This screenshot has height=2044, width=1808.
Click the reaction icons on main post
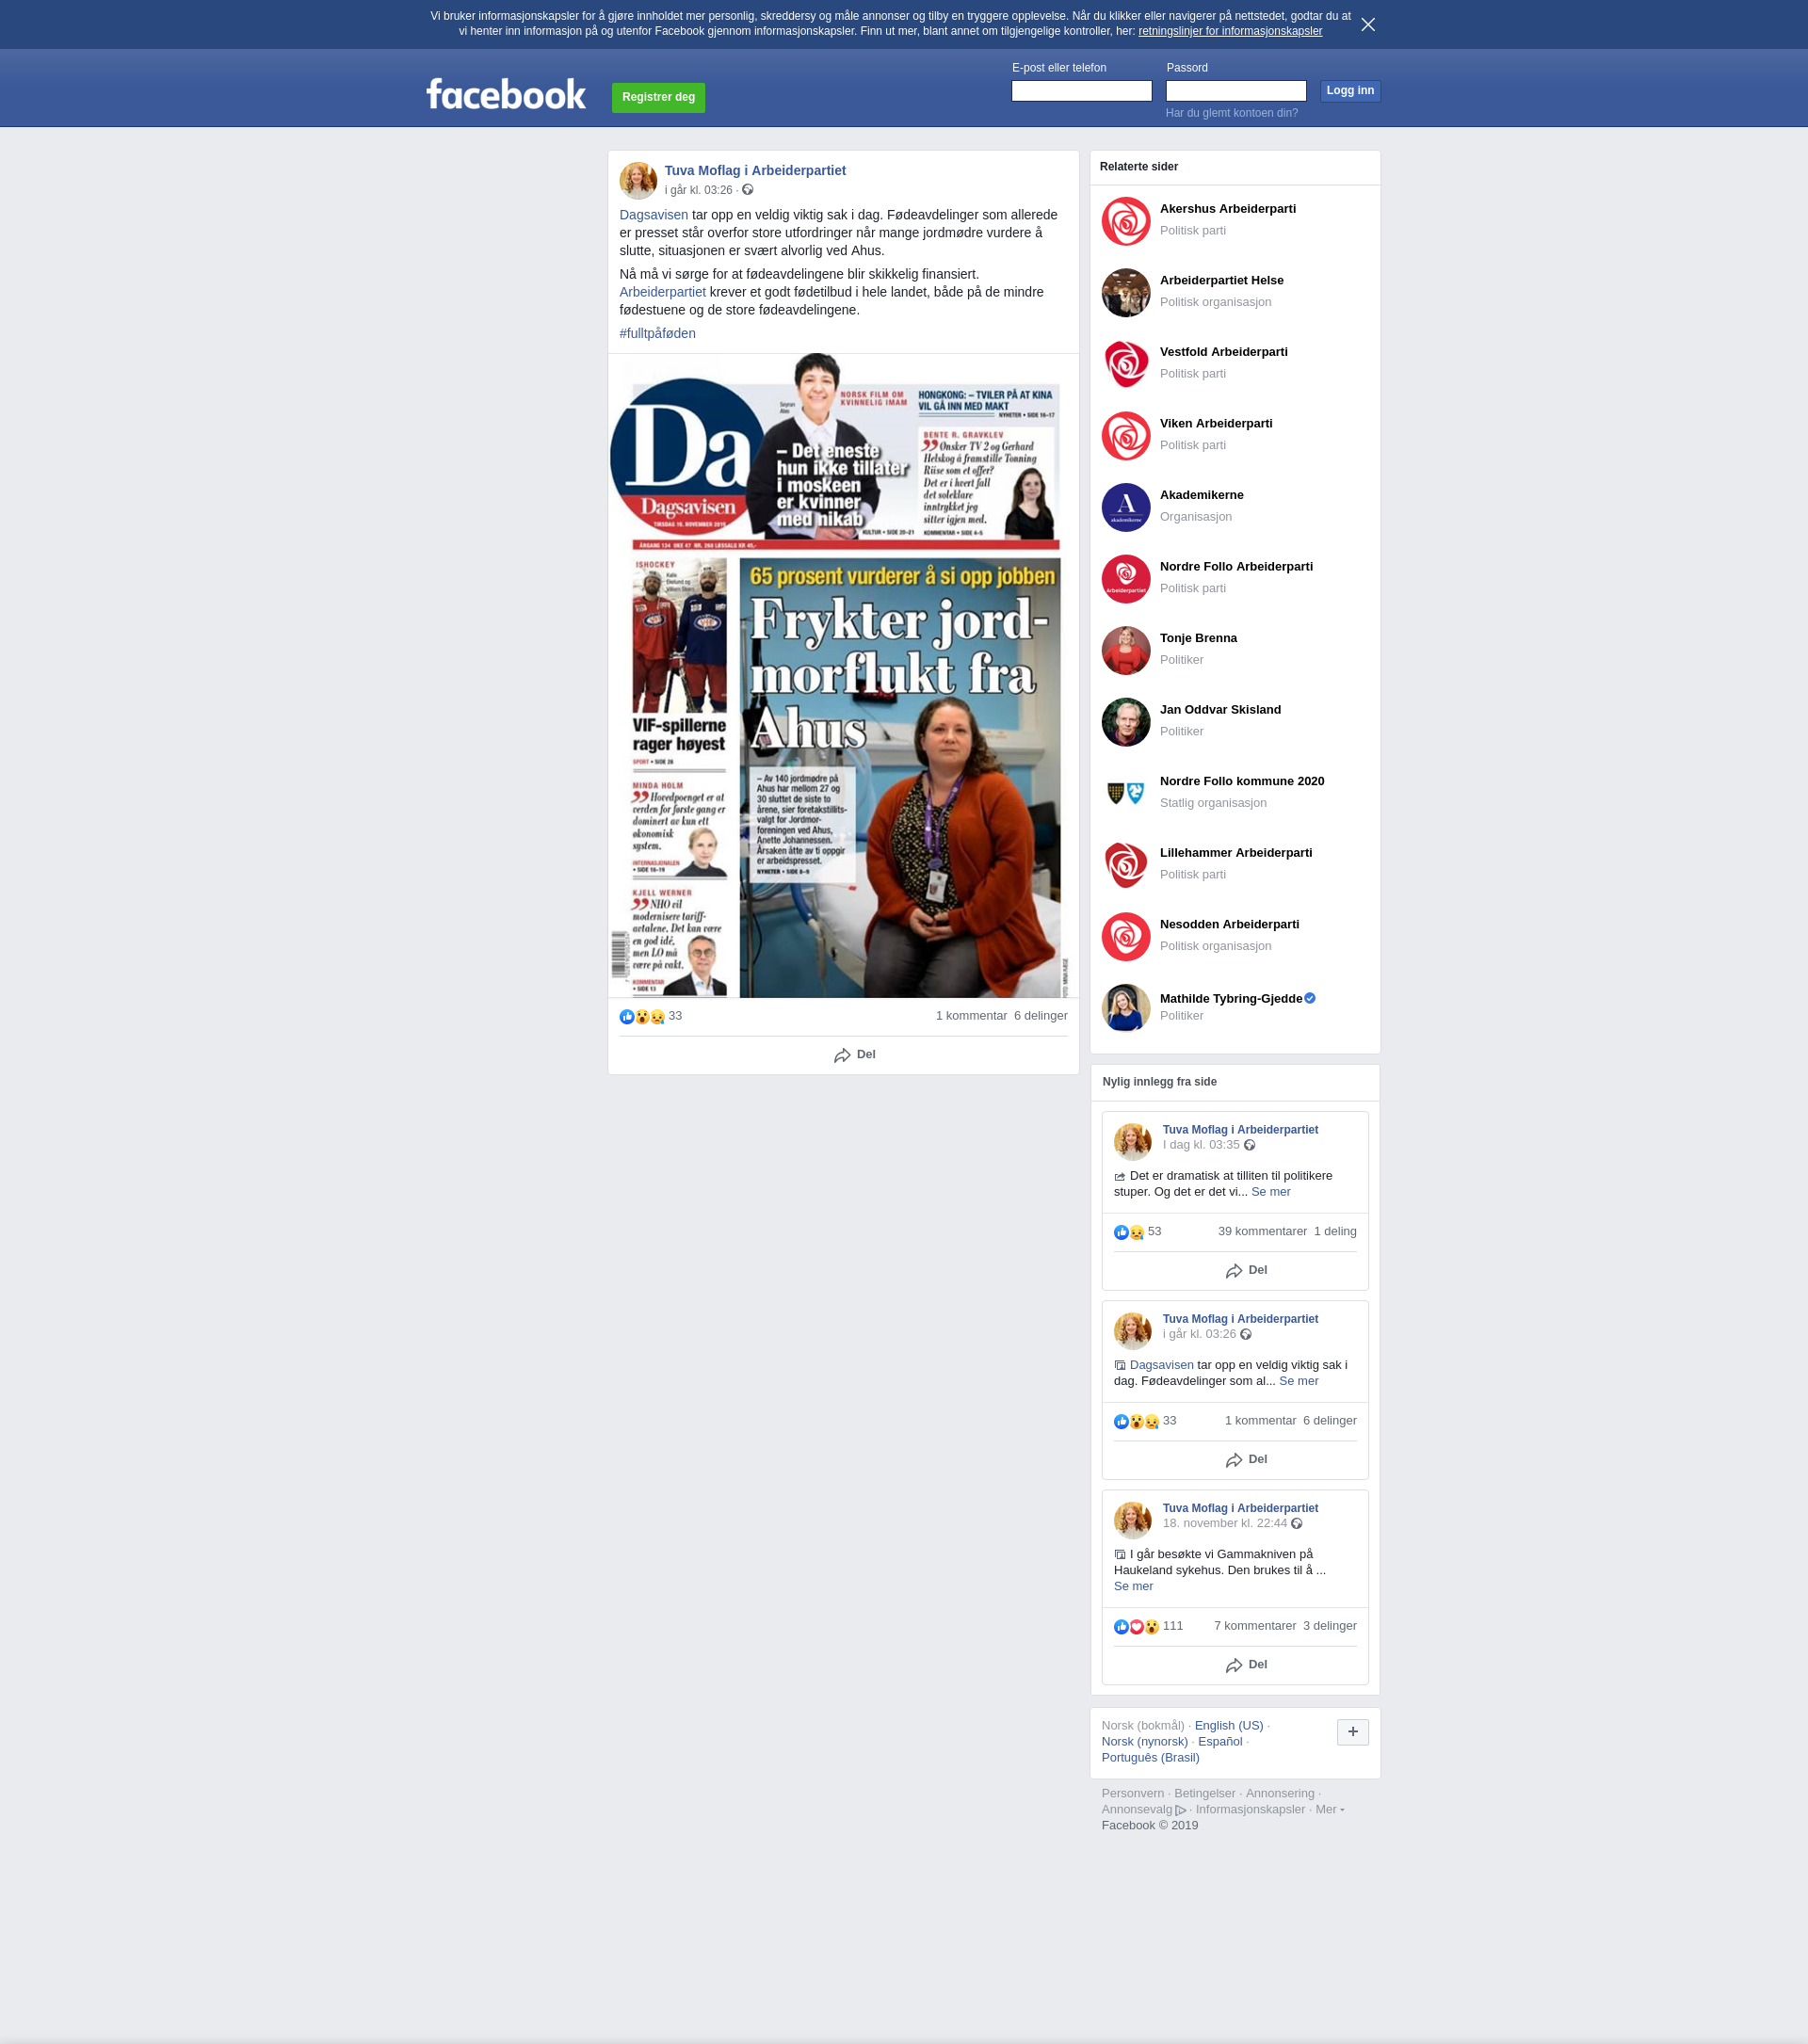tap(641, 1016)
